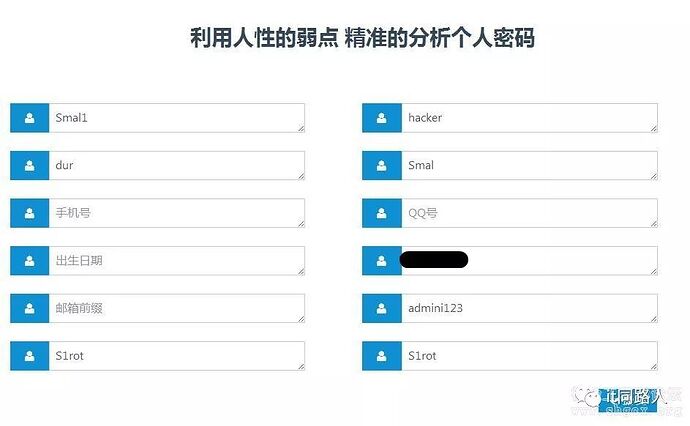The height and width of the screenshot is (426, 690).
Task: Click the user icon next to hacker
Action: (381, 118)
